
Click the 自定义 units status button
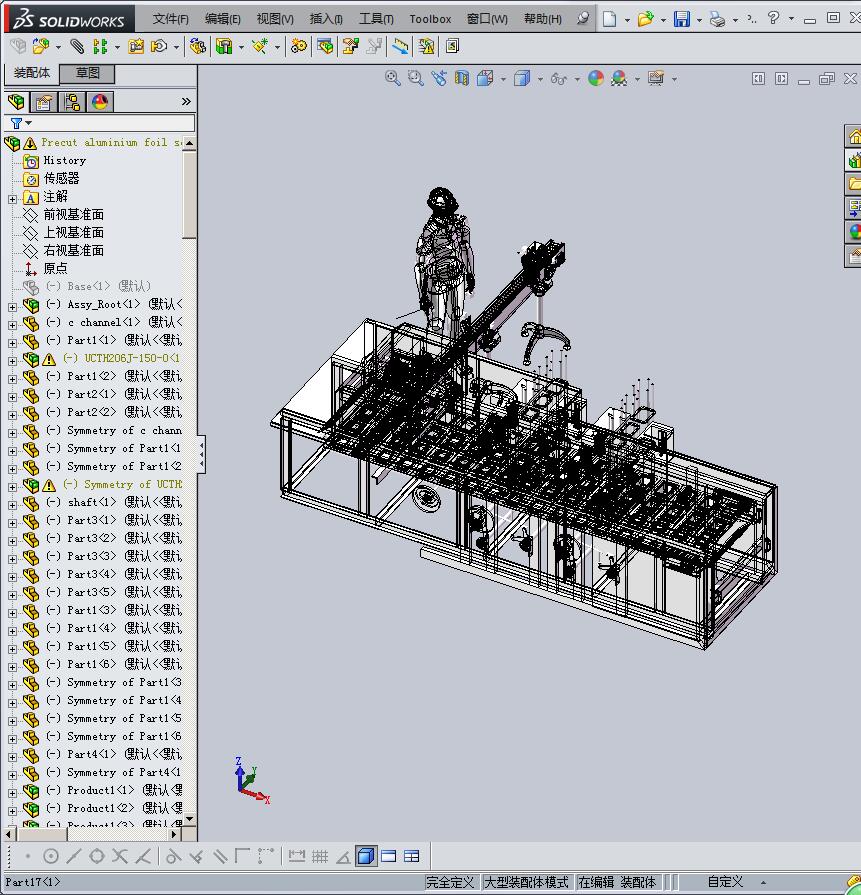coord(725,882)
